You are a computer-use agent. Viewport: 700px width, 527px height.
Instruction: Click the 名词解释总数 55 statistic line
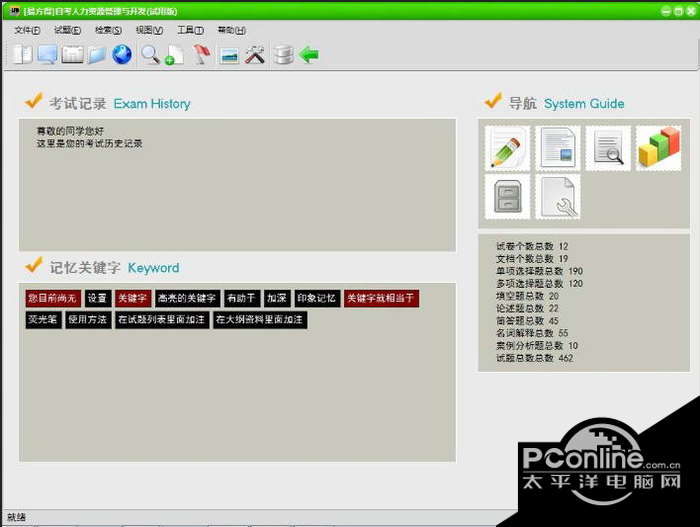click(x=532, y=333)
